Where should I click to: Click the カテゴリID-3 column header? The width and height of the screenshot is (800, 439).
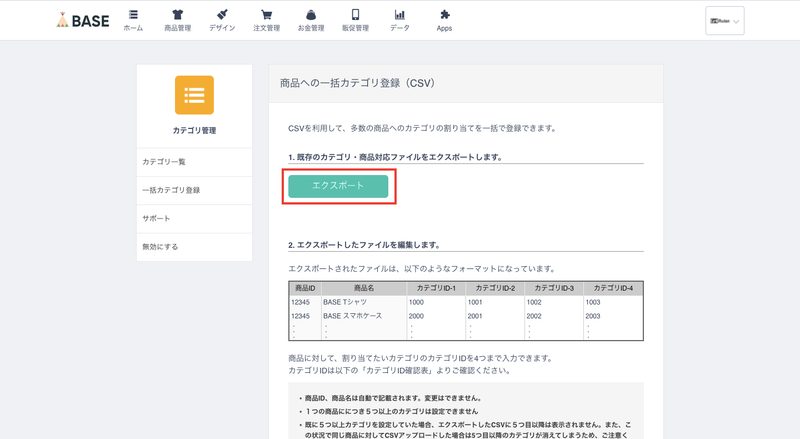[554, 288]
